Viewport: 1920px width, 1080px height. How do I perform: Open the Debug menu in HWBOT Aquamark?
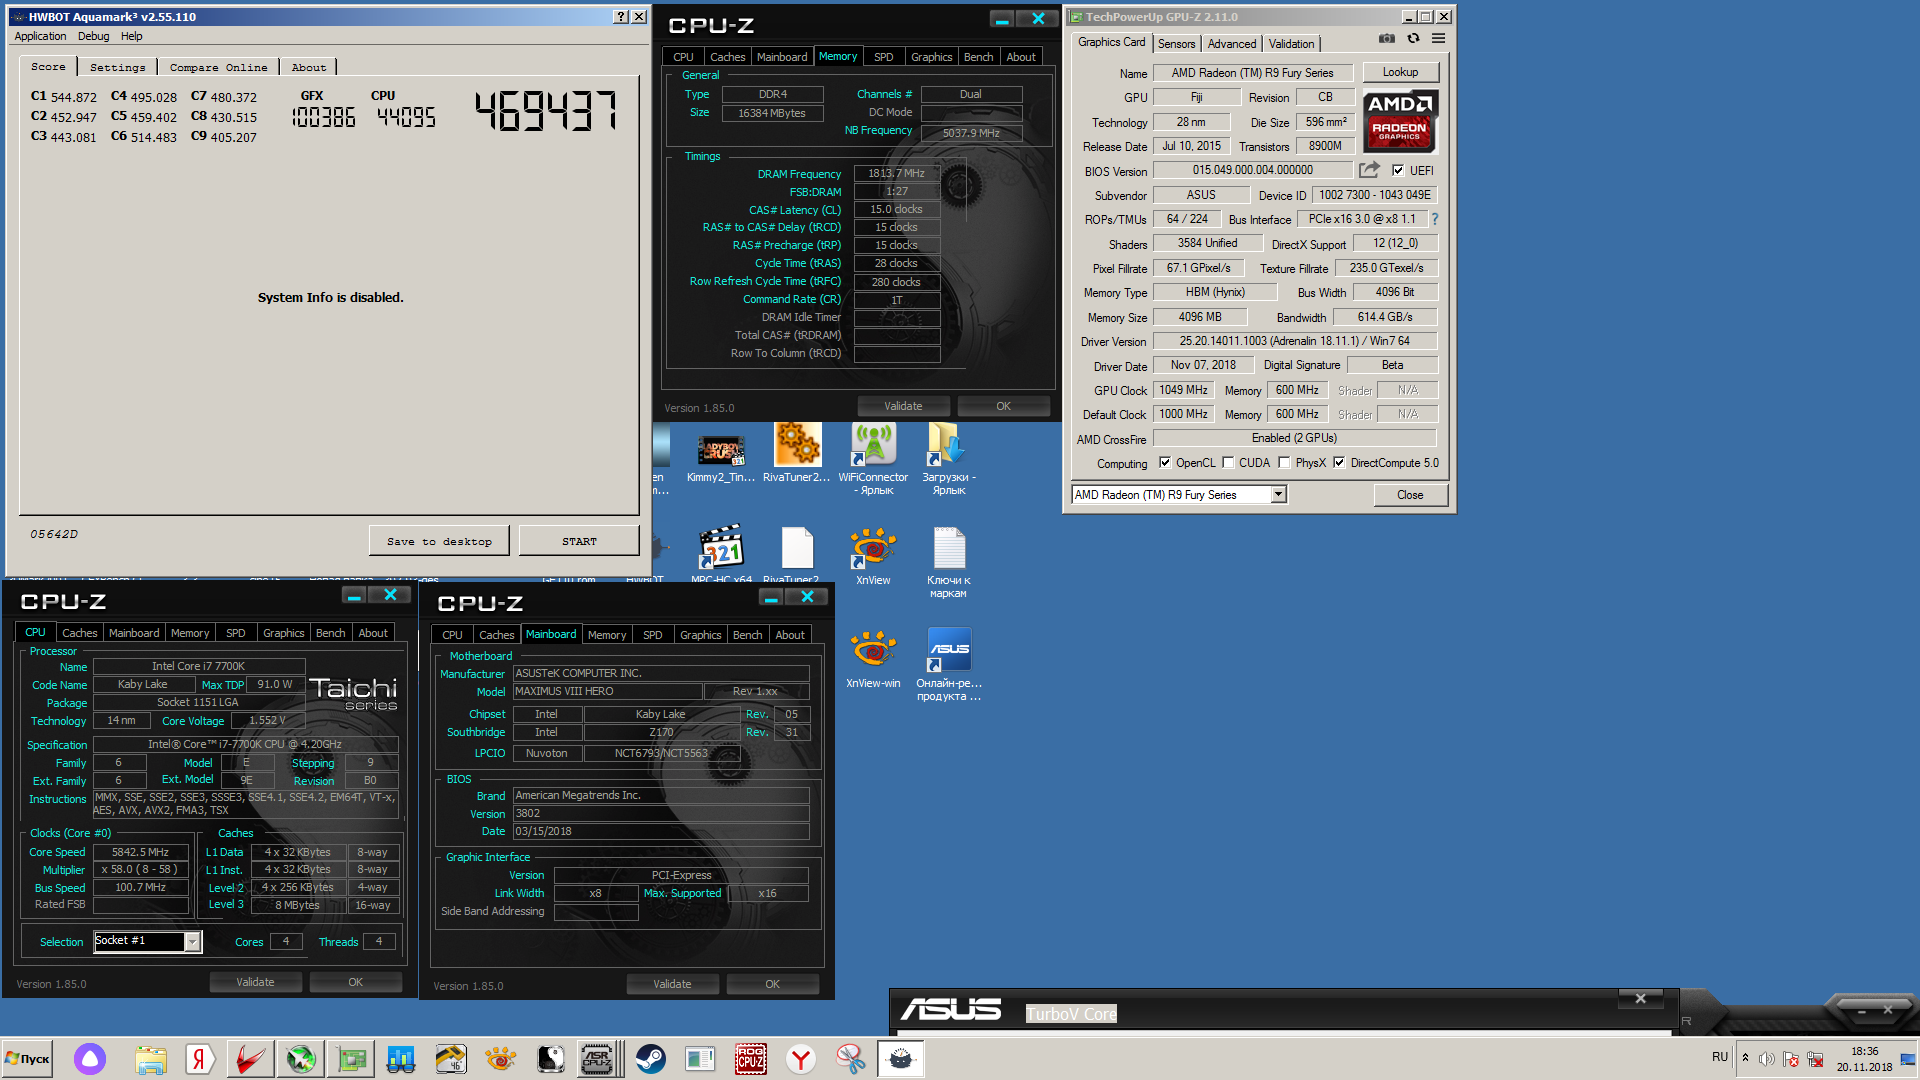tap(94, 36)
